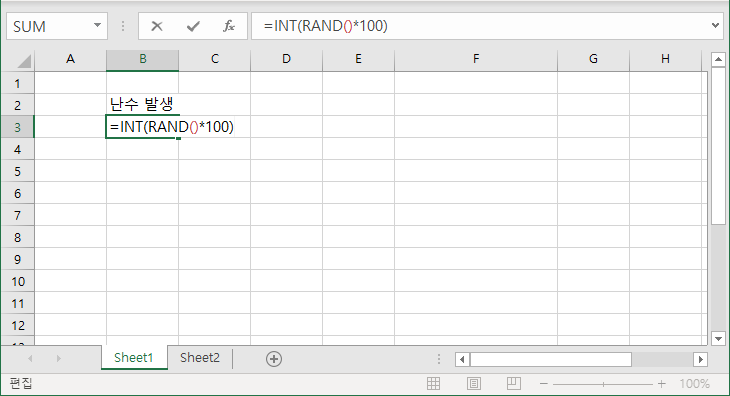The height and width of the screenshot is (396, 730).
Task: Click cell B3 with the =INT(RAND()*100) formula
Action: 142,127
